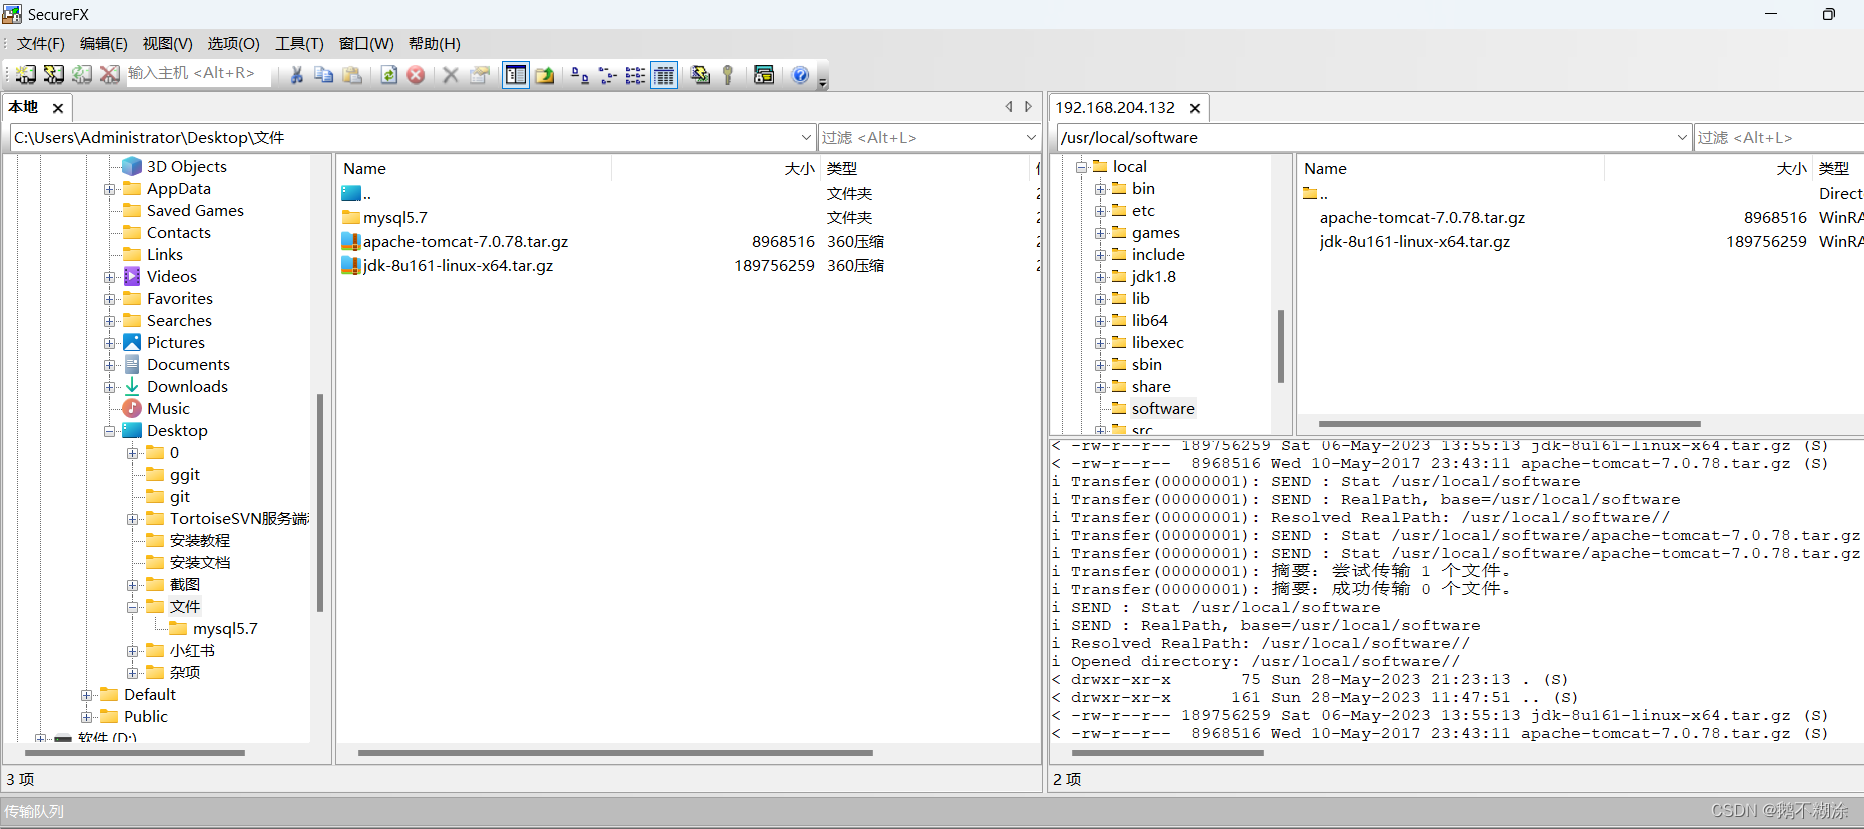Select local apache-tomcat-7.0.78.tar.gz file
Viewport: 1864px width, 829px height.
465,241
